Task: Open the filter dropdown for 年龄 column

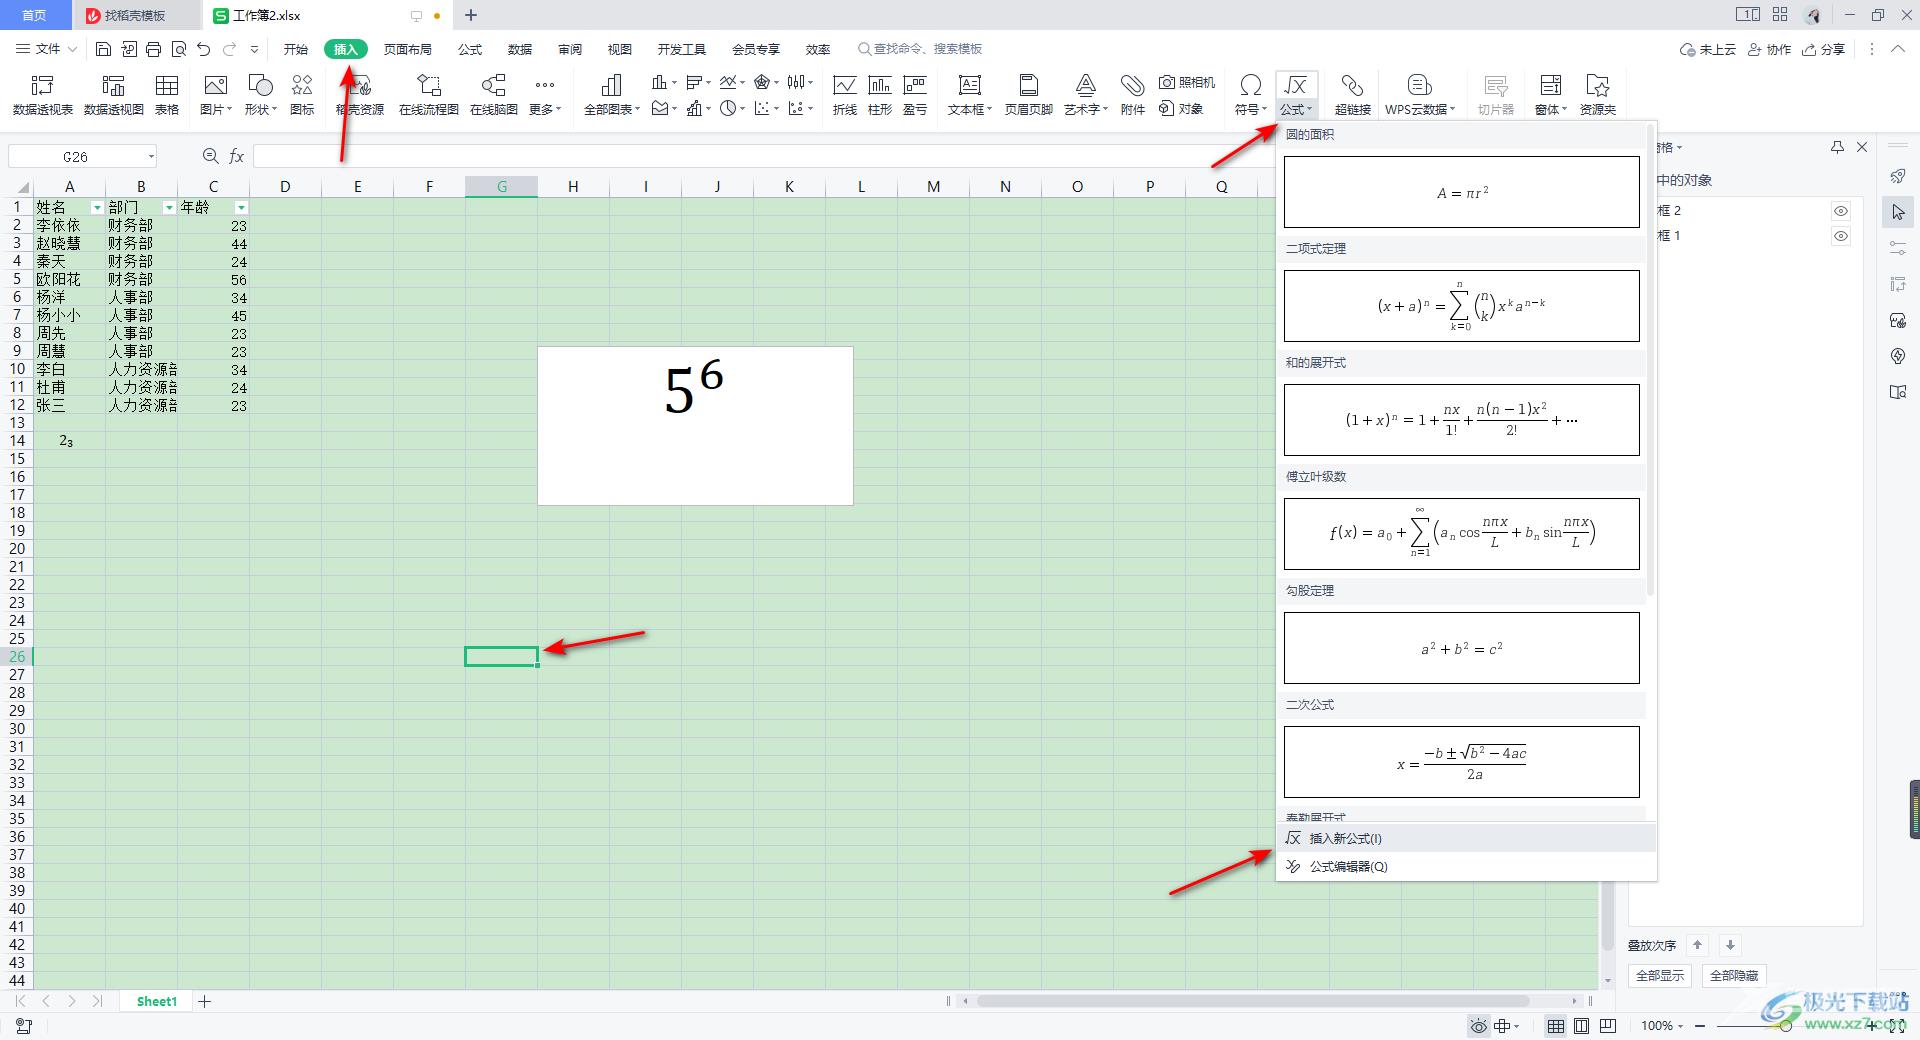Action: [241, 208]
